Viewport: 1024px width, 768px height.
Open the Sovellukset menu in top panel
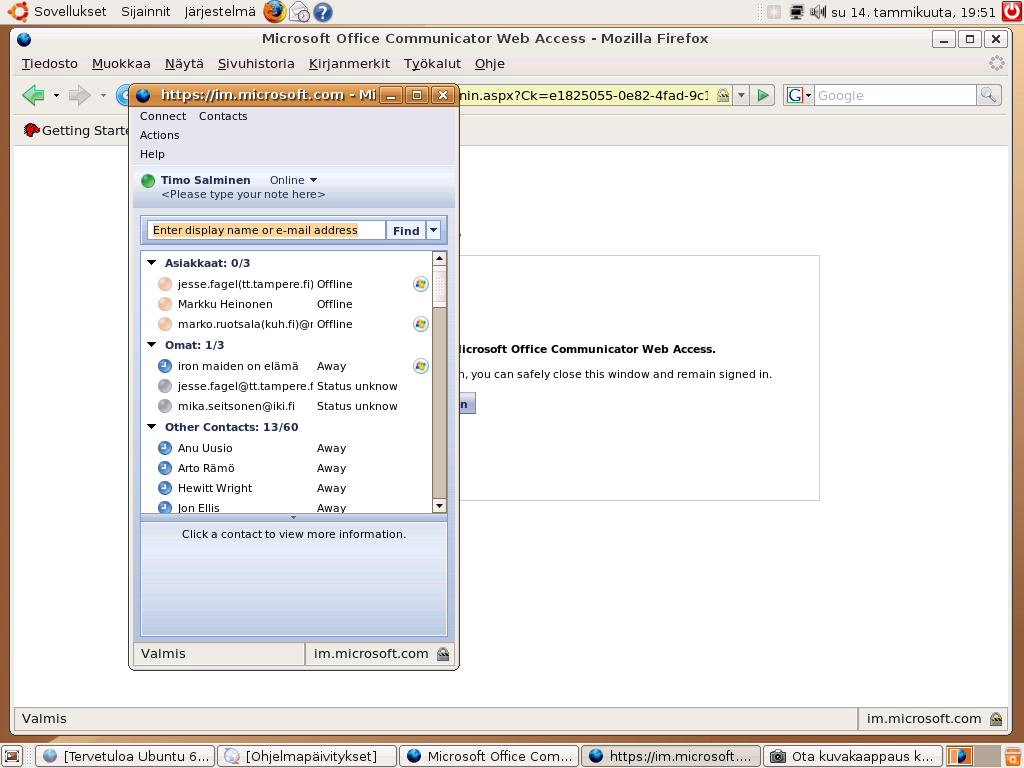70,12
